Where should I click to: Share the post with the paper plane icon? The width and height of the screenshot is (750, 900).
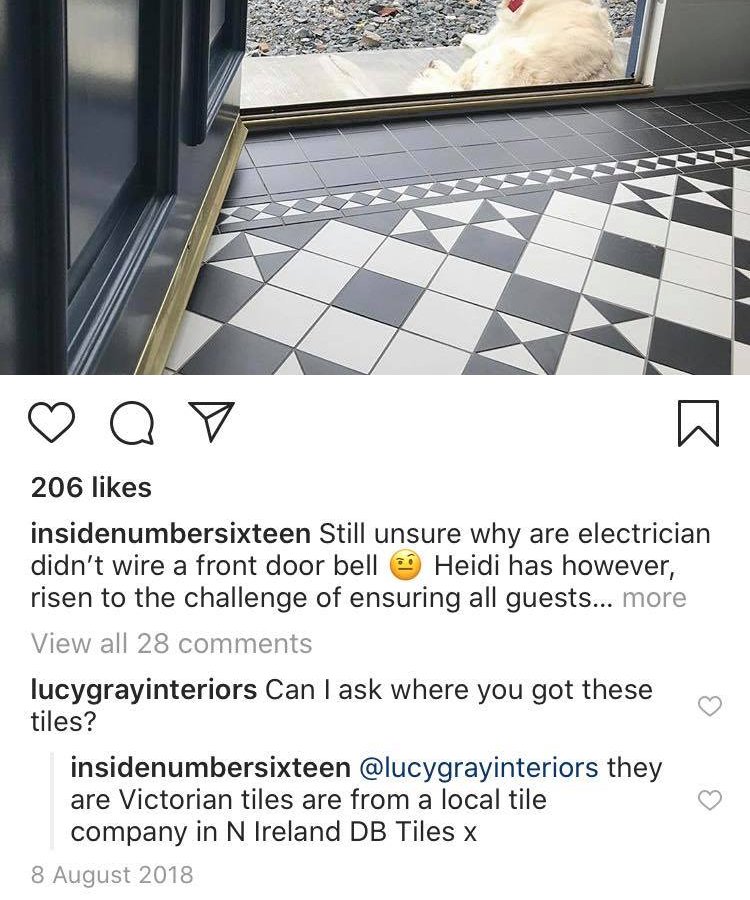[211, 421]
